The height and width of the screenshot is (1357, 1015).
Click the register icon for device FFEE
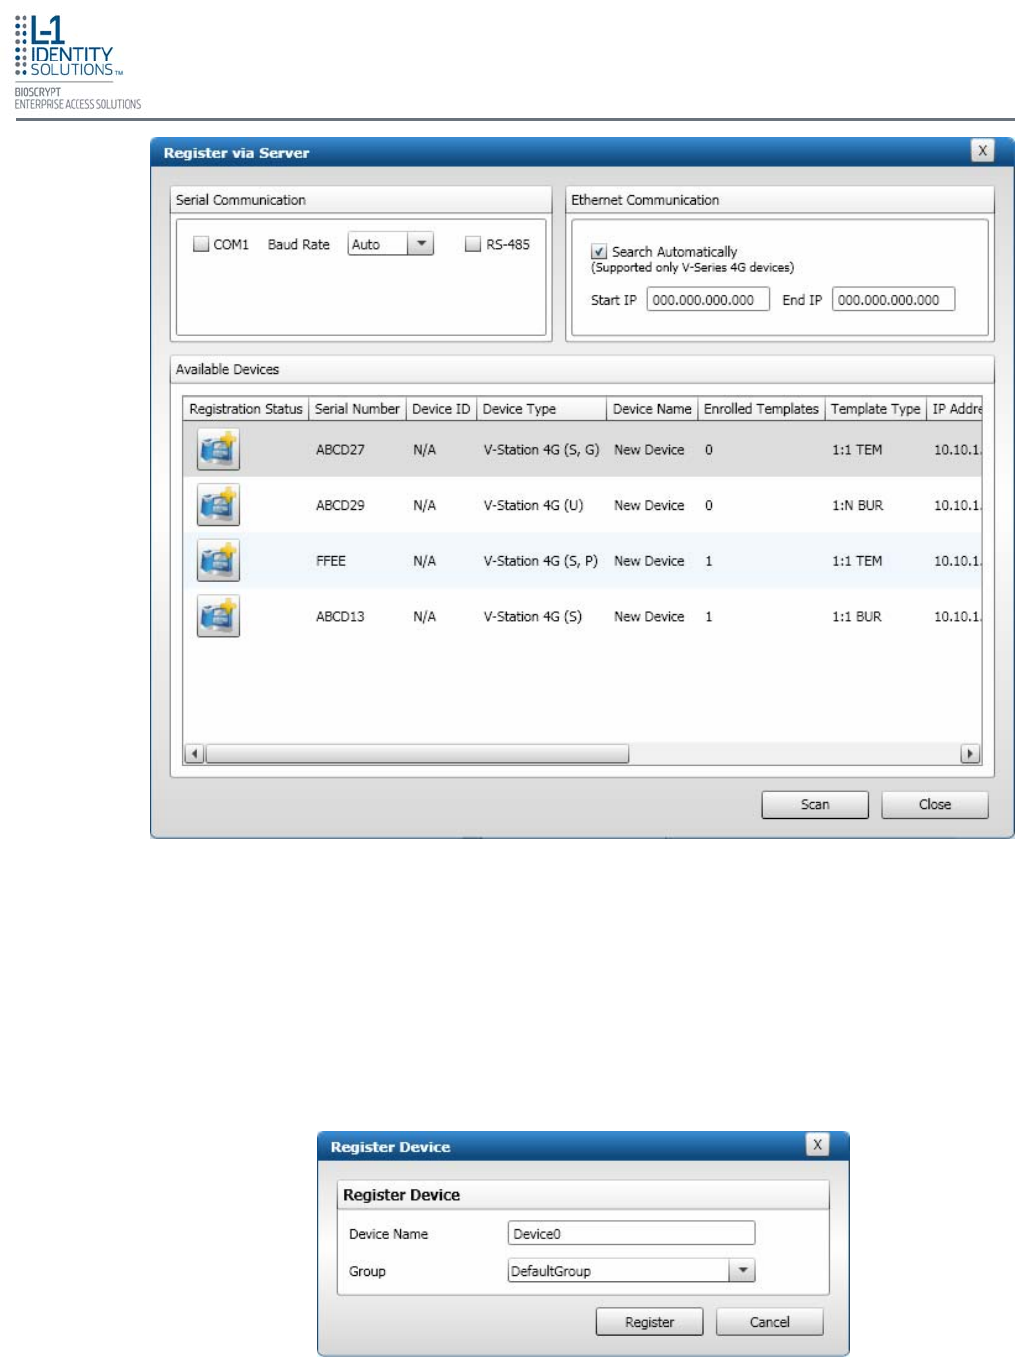coord(218,561)
